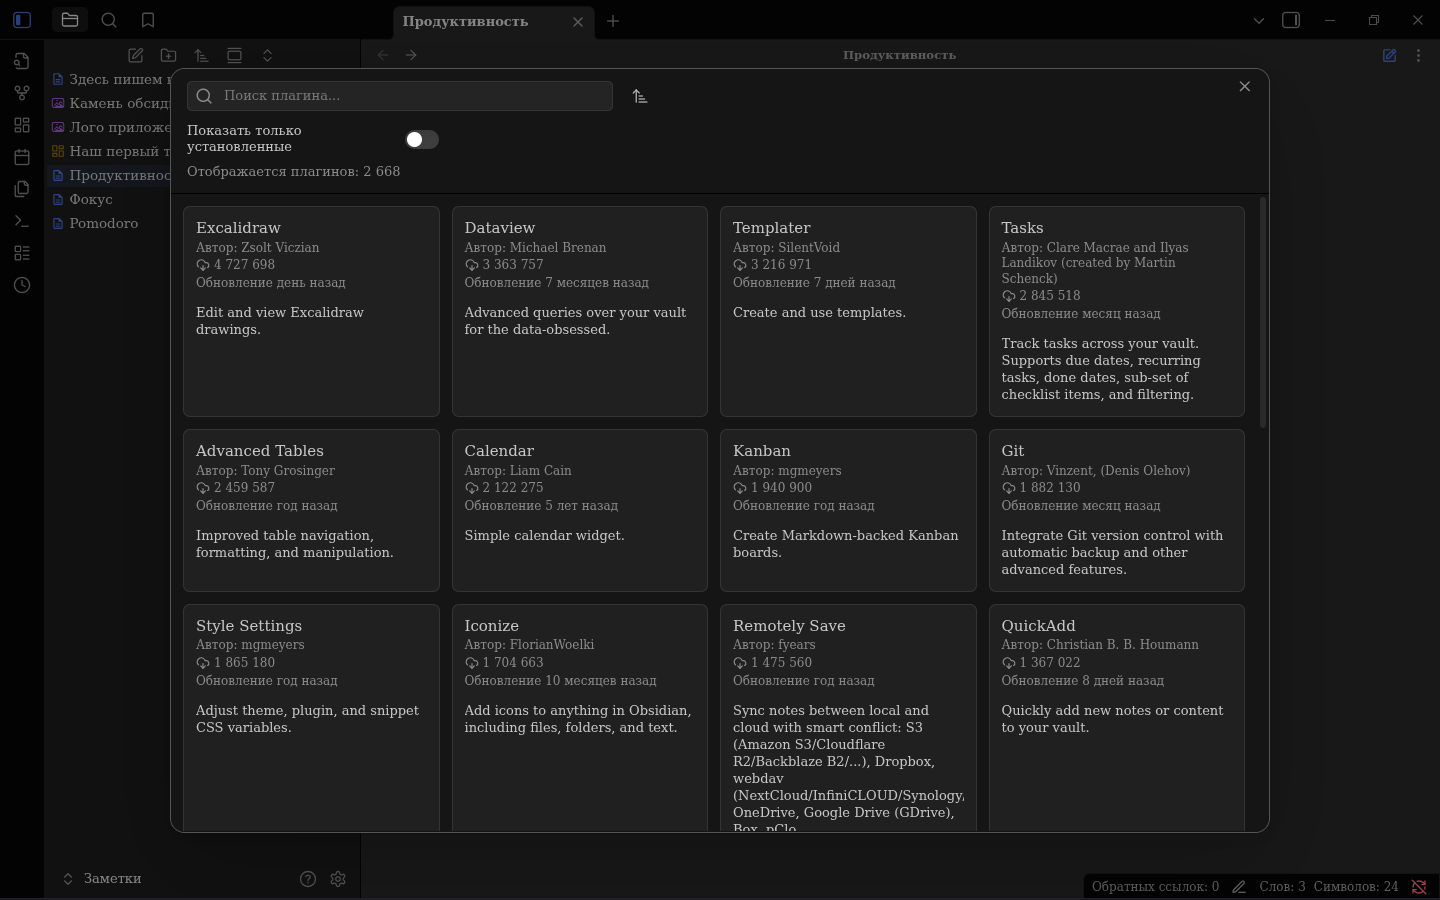This screenshot has height=900, width=1440.
Task: Open command palette ribbon icon
Action: coord(22,221)
